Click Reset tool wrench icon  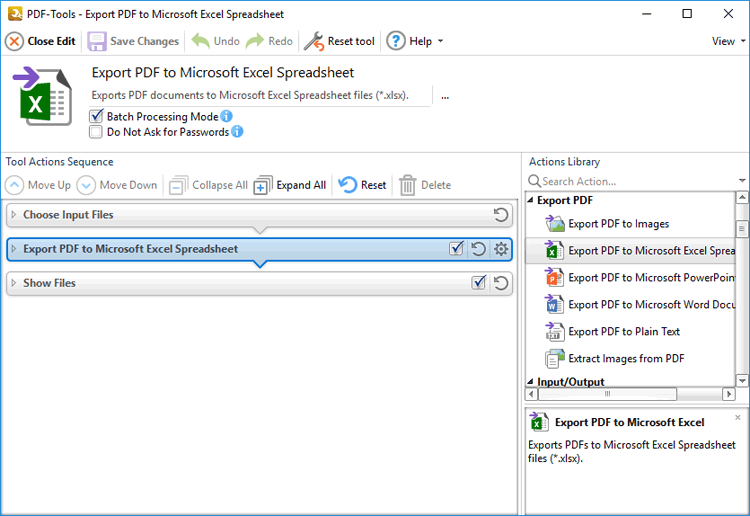[x=314, y=42]
